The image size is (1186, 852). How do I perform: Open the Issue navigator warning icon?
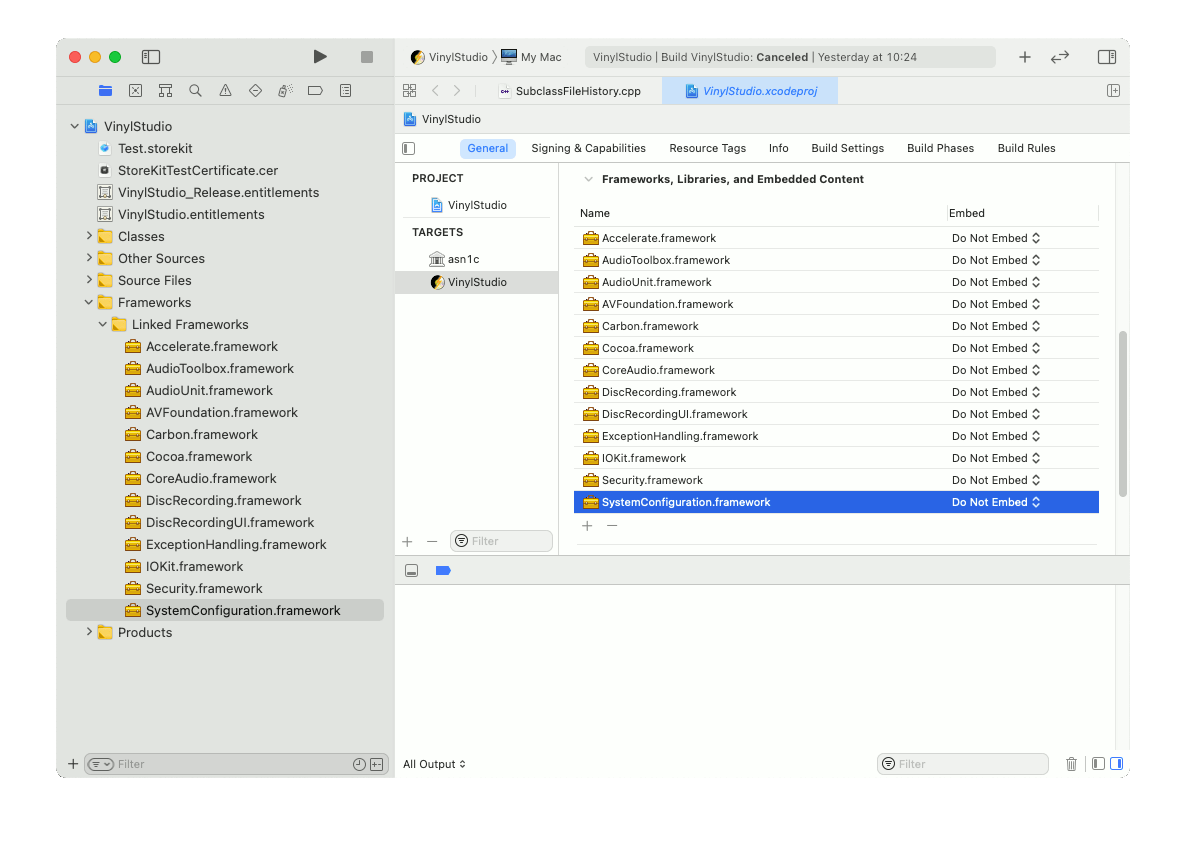[225, 91]
